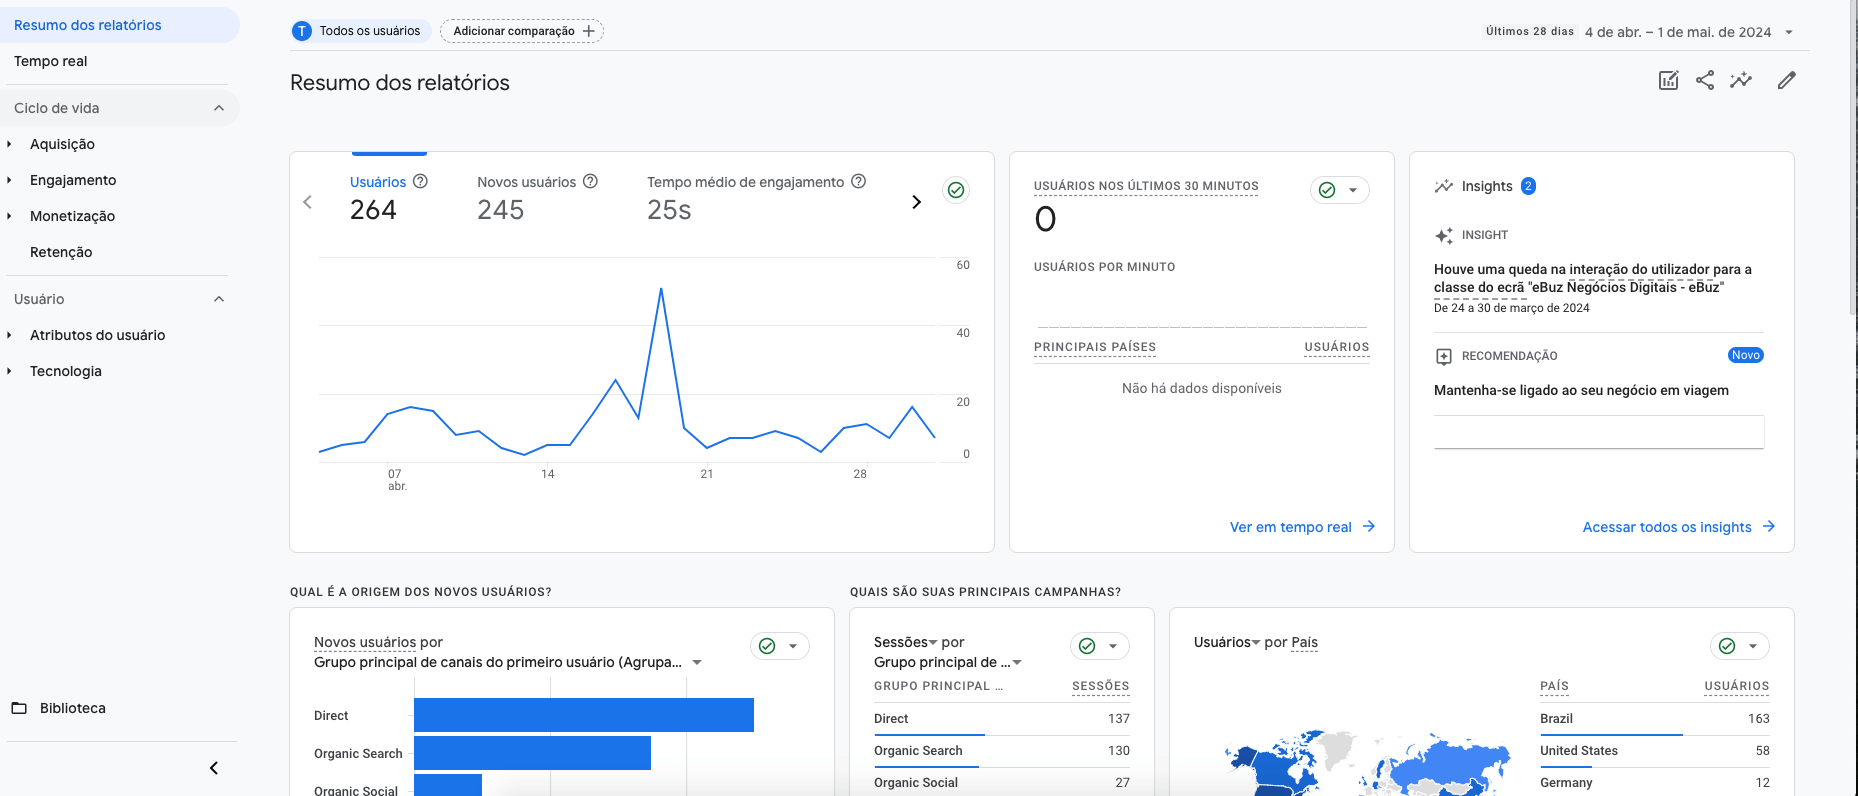Expand Aquisição in the sidebar

click(x=9, y=144)
